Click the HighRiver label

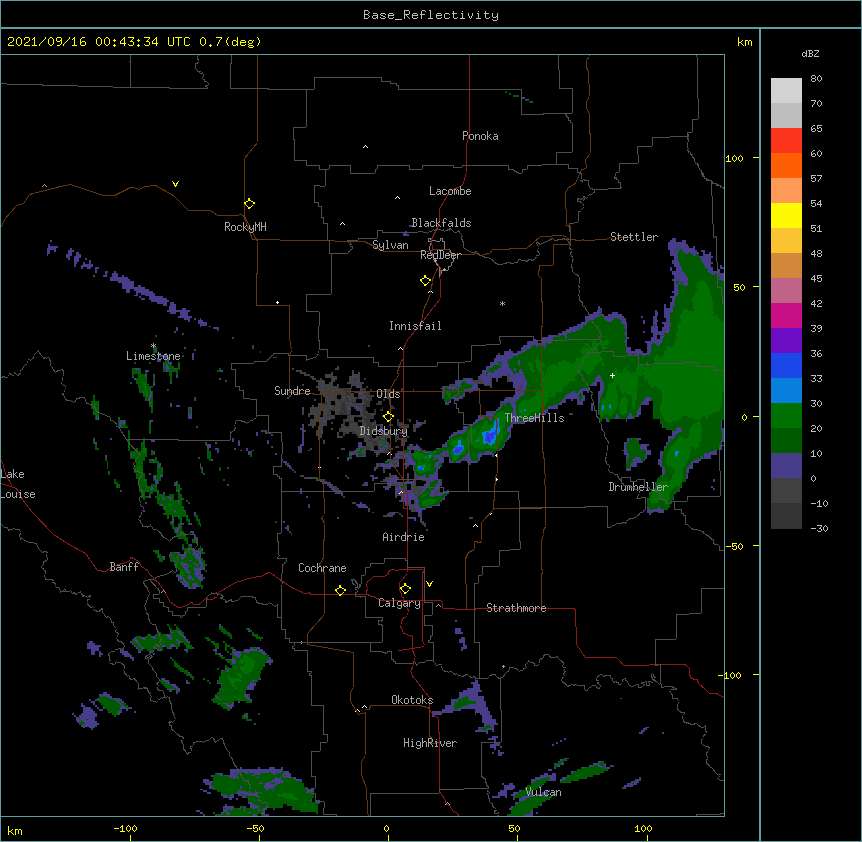click(430, 743)
